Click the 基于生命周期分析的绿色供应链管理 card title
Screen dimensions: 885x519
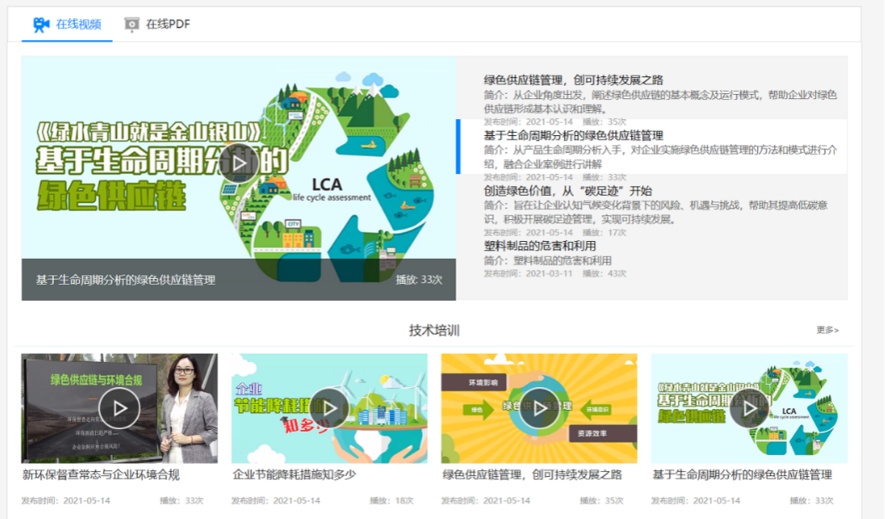coord(742,475)
